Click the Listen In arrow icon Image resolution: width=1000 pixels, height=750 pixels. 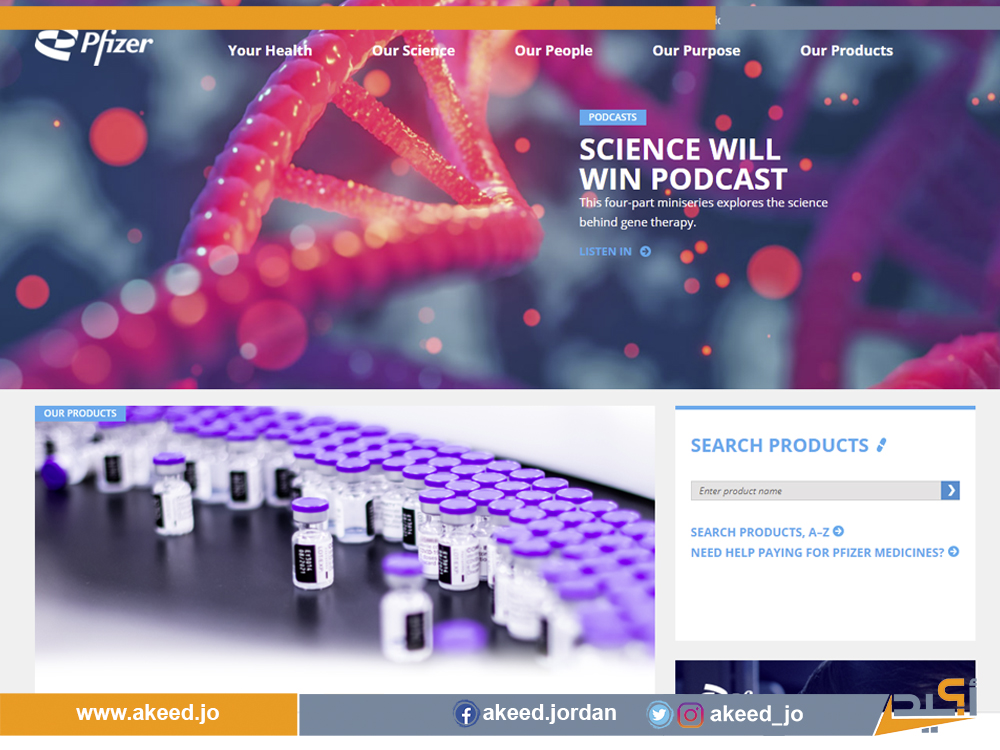[645, 251]
